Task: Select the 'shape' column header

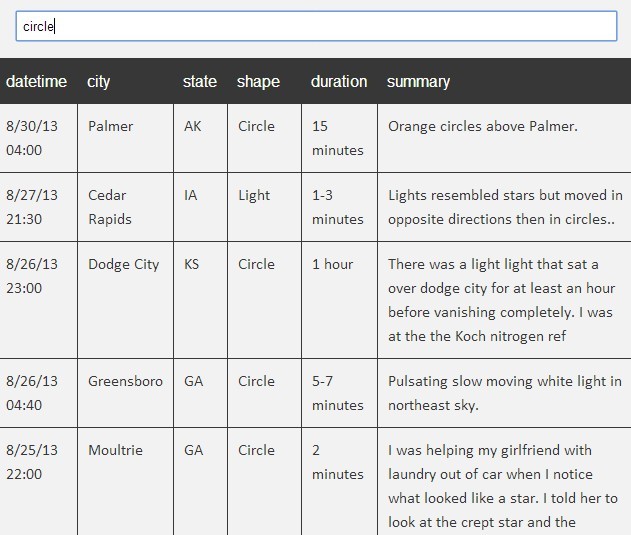Action: coord(258,82)
